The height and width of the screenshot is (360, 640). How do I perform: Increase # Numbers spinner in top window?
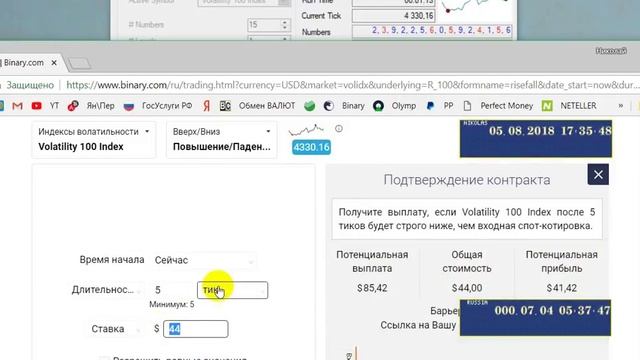285,22
